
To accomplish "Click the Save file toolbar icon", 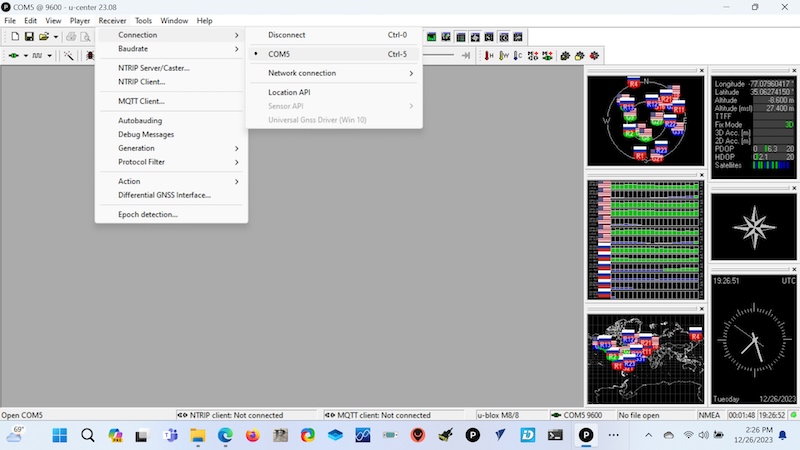I will coord(29,37).
